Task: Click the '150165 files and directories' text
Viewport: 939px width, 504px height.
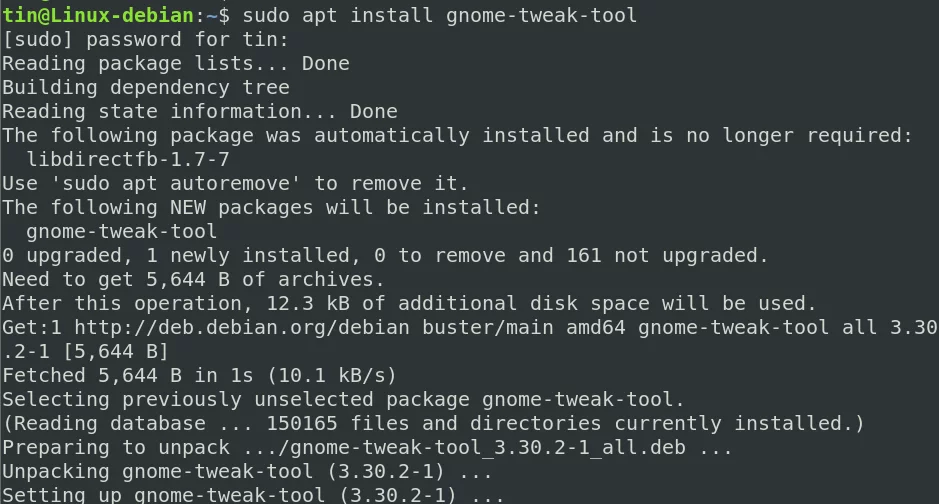Action: [x=434, y=423]
